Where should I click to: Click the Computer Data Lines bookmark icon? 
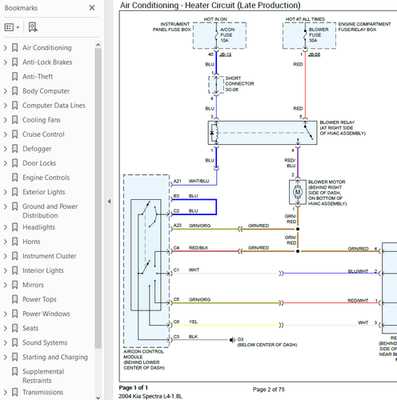click(15, 105)
